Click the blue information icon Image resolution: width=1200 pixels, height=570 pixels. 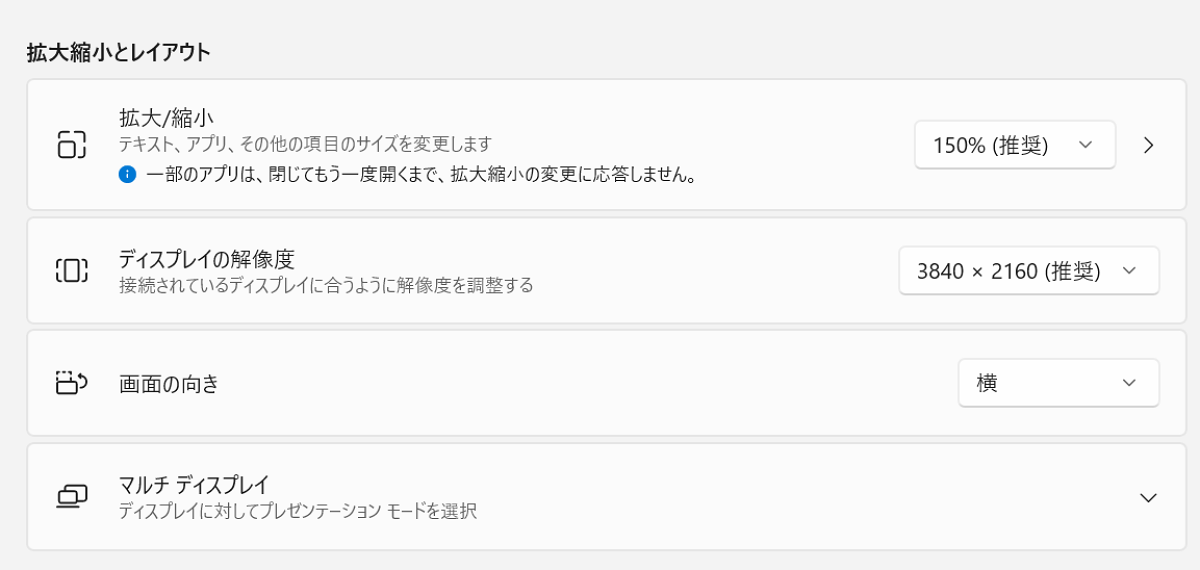127,174
